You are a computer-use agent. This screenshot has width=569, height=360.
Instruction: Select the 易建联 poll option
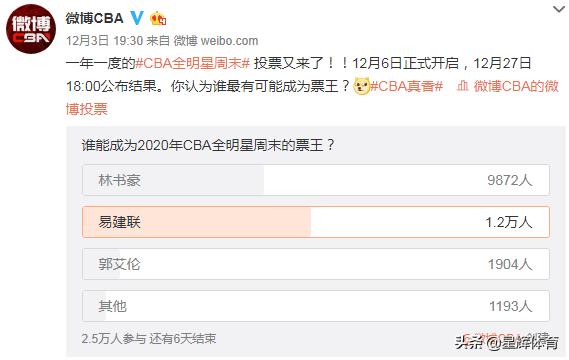pos(316,222)
